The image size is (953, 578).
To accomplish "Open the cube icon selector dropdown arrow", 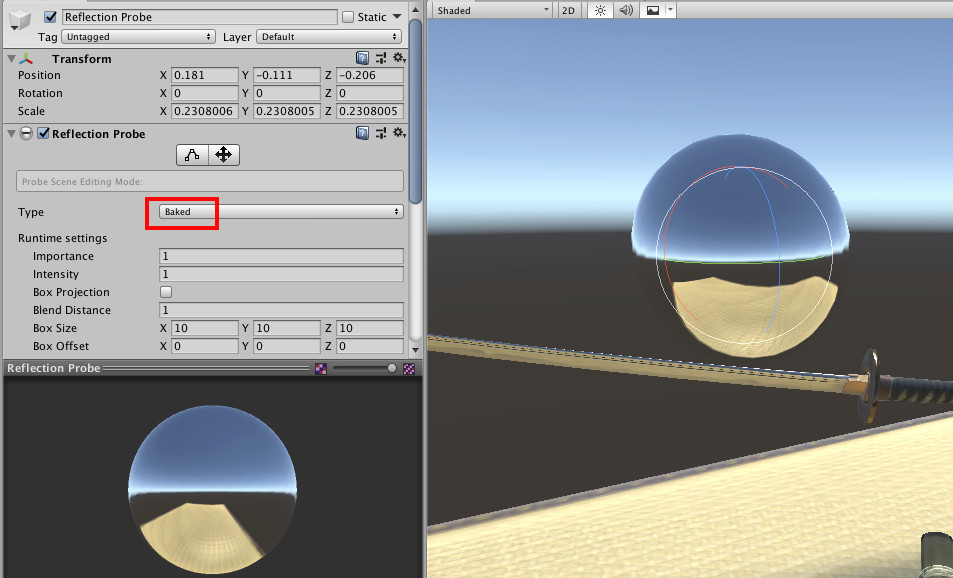I will click(15, 29).
